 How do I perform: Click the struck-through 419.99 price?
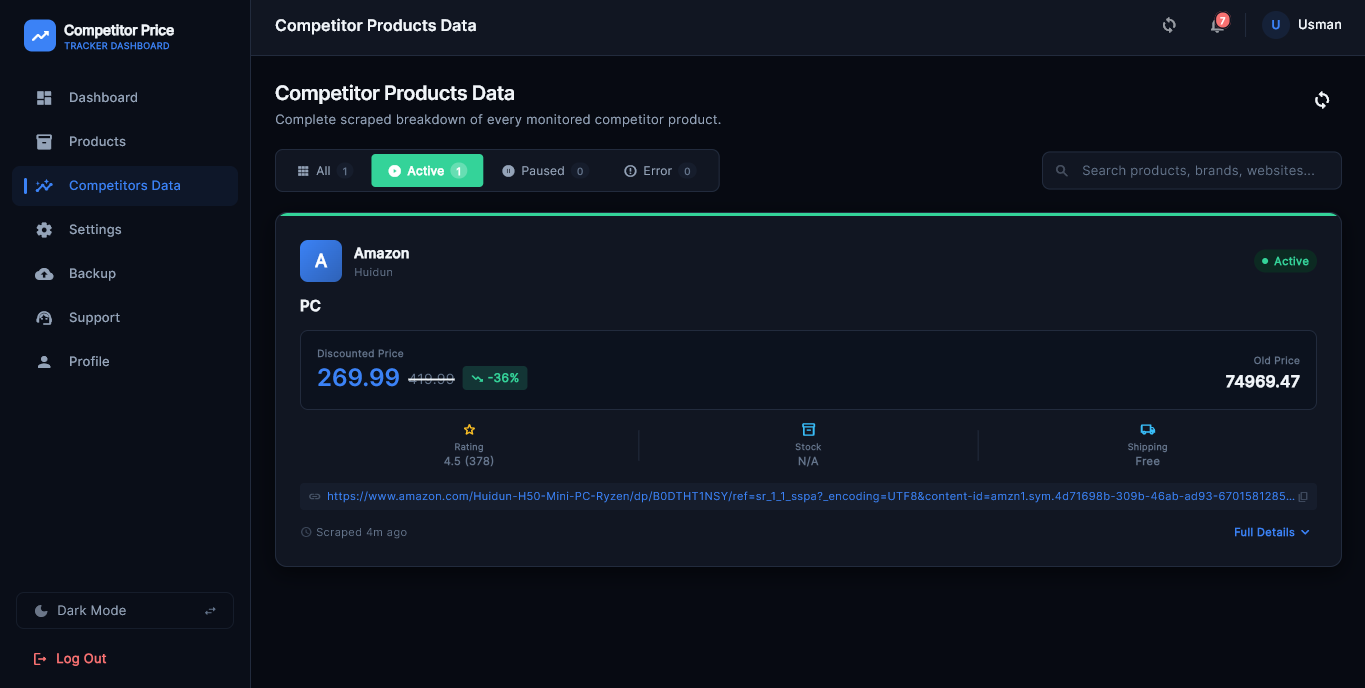click(431, 379)
